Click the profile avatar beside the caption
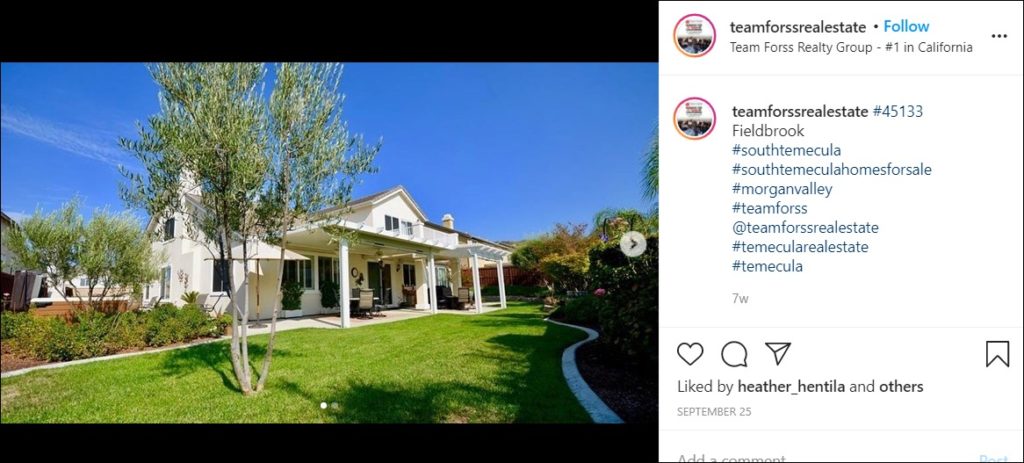Viewport: 1024px width, 463px height. [695, 119]
